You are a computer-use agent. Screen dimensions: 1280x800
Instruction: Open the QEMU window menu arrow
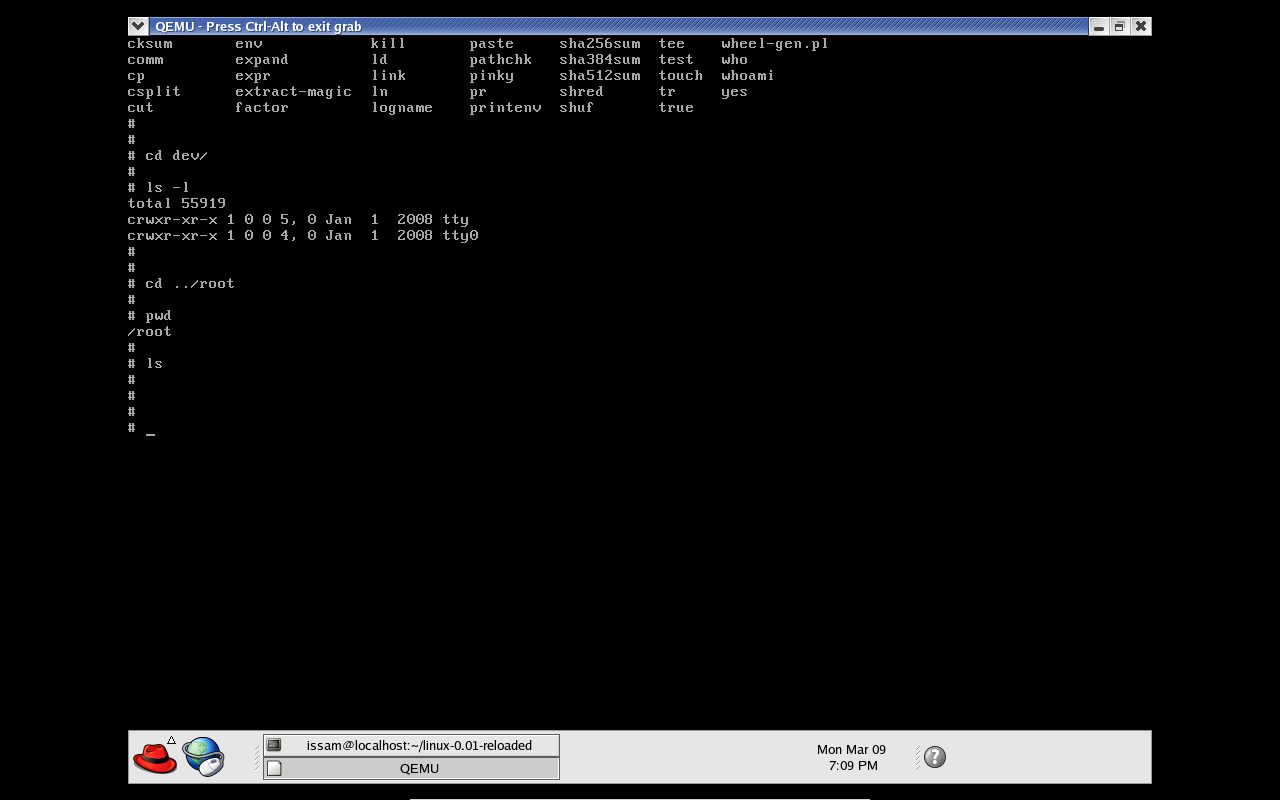[138, 26]
